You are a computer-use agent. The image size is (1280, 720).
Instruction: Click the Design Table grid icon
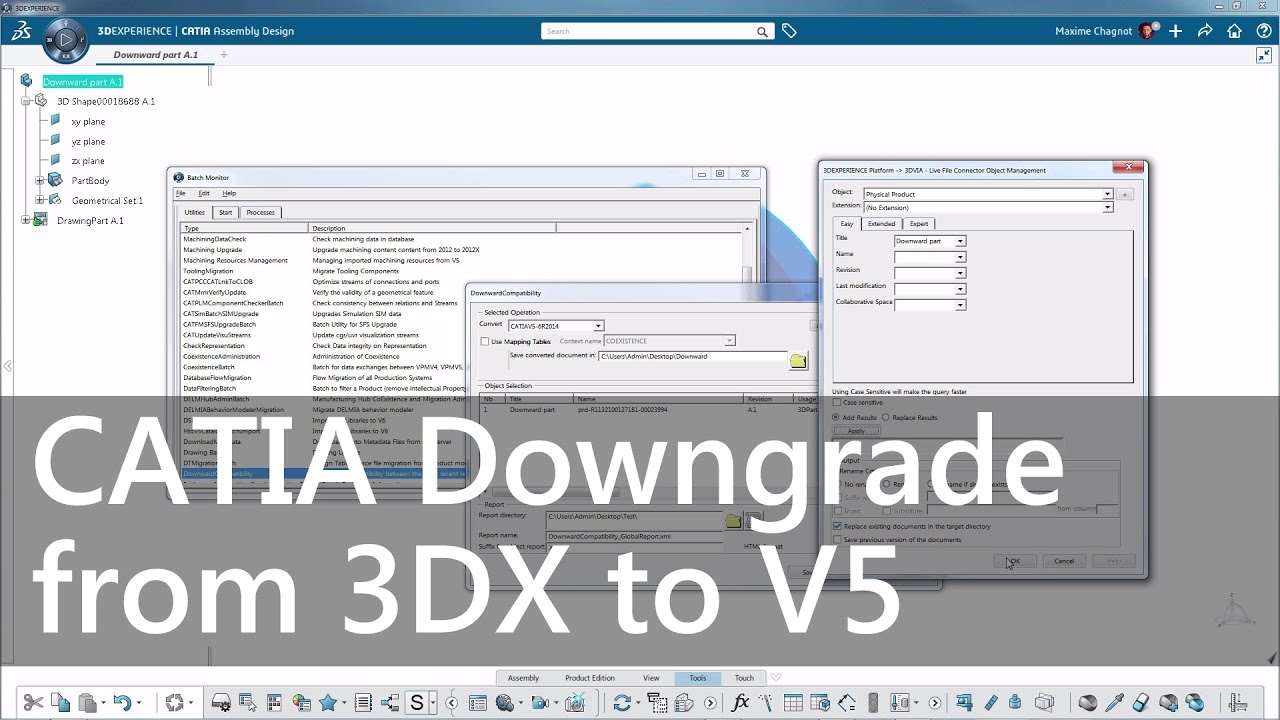pyautogui.click(x=793, y=702)
